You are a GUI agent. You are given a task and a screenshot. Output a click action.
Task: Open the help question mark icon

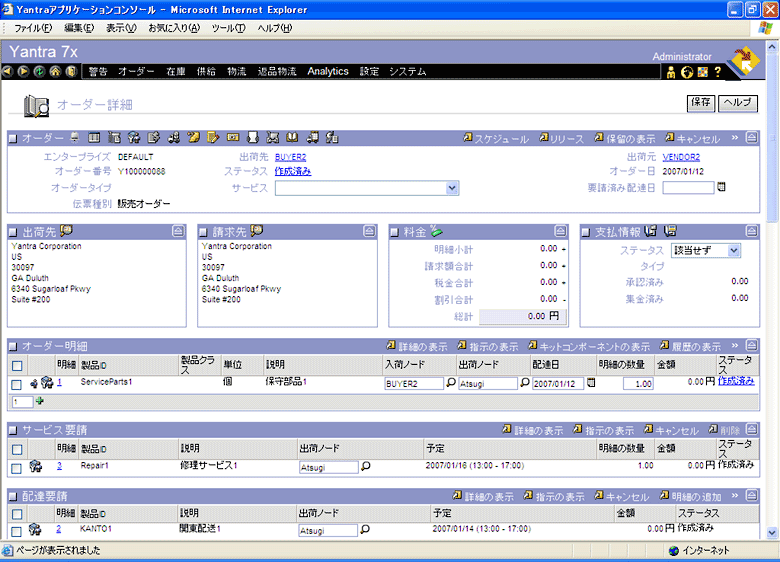coord(717,72)
